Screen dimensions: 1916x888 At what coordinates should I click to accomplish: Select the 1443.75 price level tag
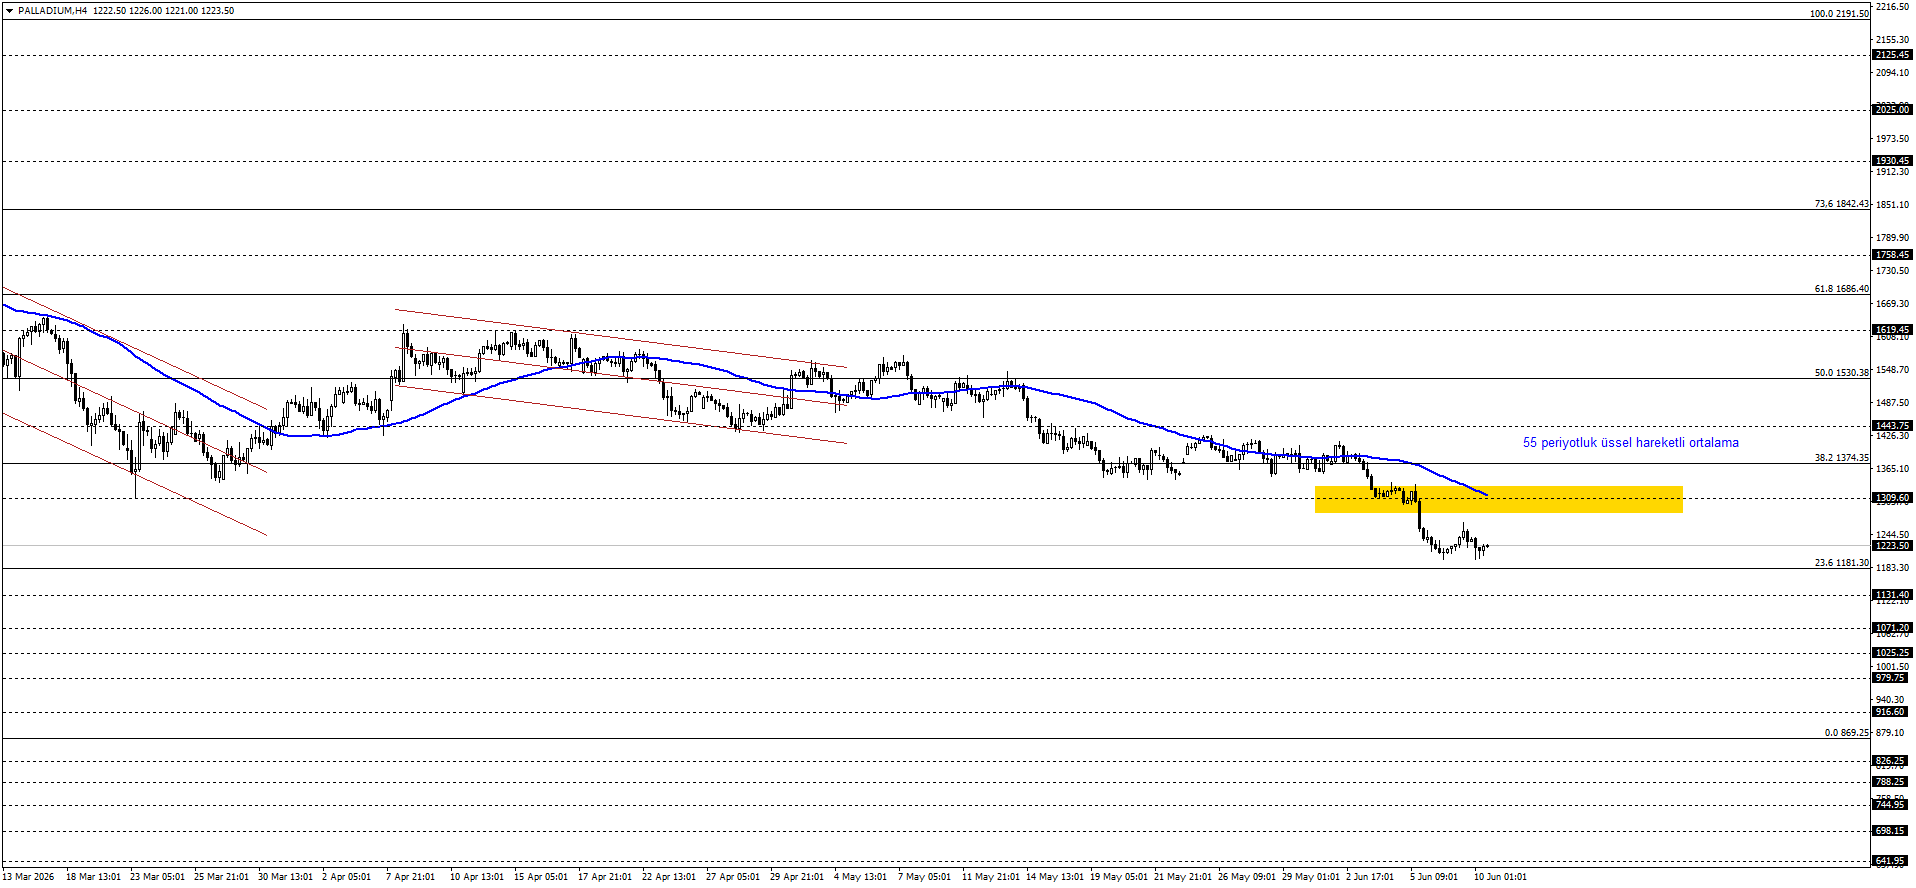(1892, 426)
